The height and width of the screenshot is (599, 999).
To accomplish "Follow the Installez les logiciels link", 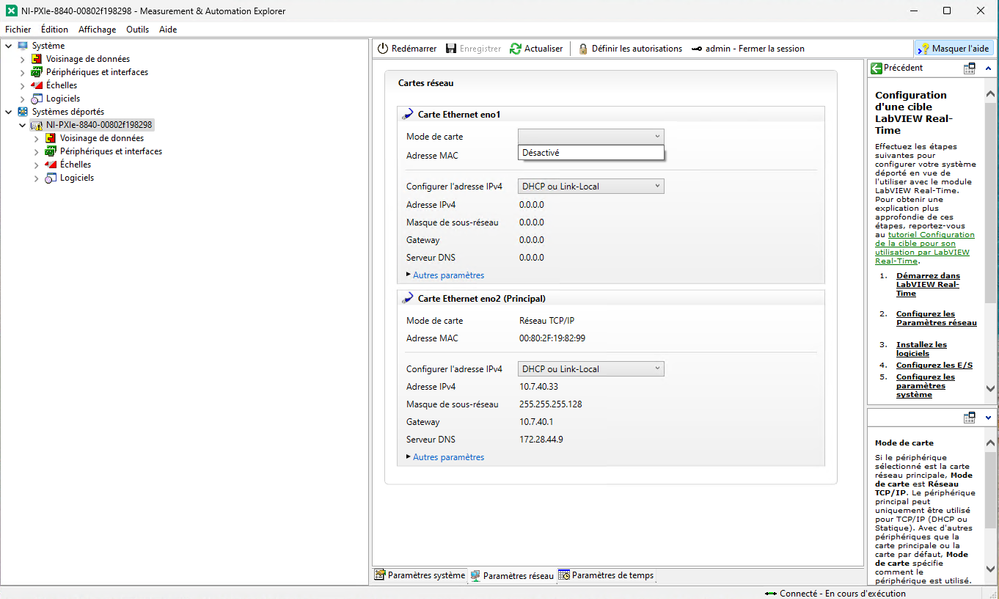I will coord(921,349).
